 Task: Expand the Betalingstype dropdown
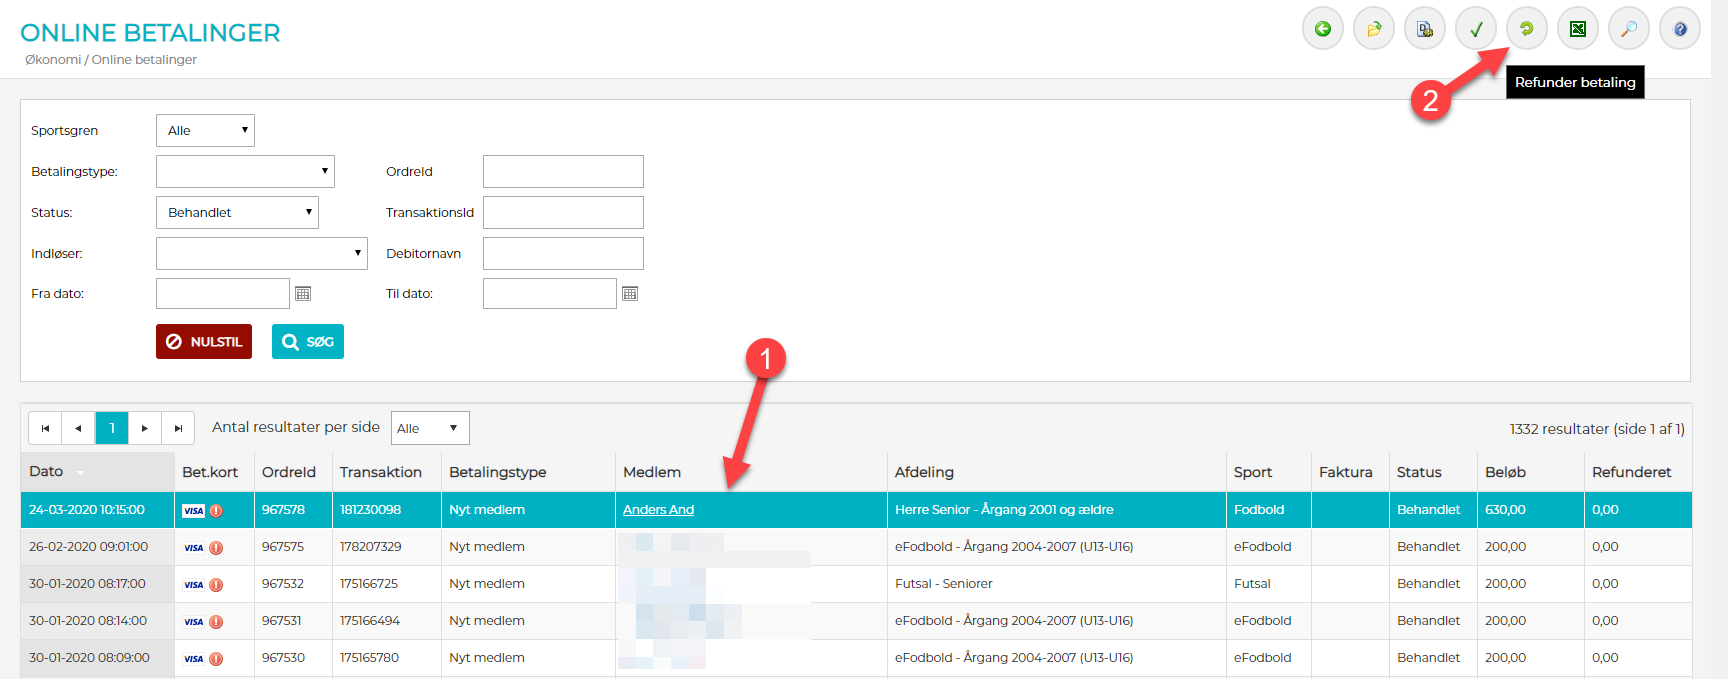click(x=245, y=172)
